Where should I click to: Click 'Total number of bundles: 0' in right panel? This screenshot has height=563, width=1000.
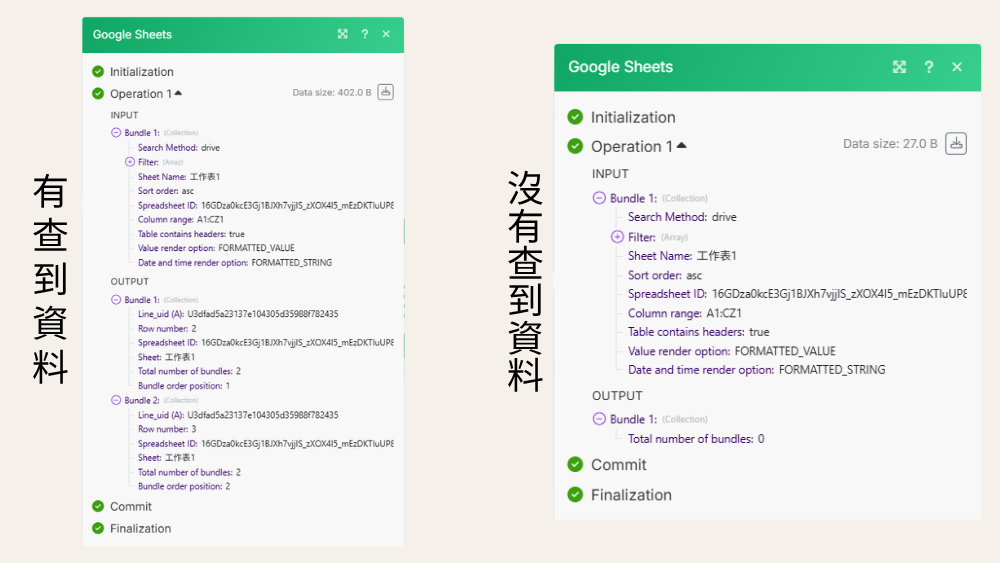tap(696, 439)
